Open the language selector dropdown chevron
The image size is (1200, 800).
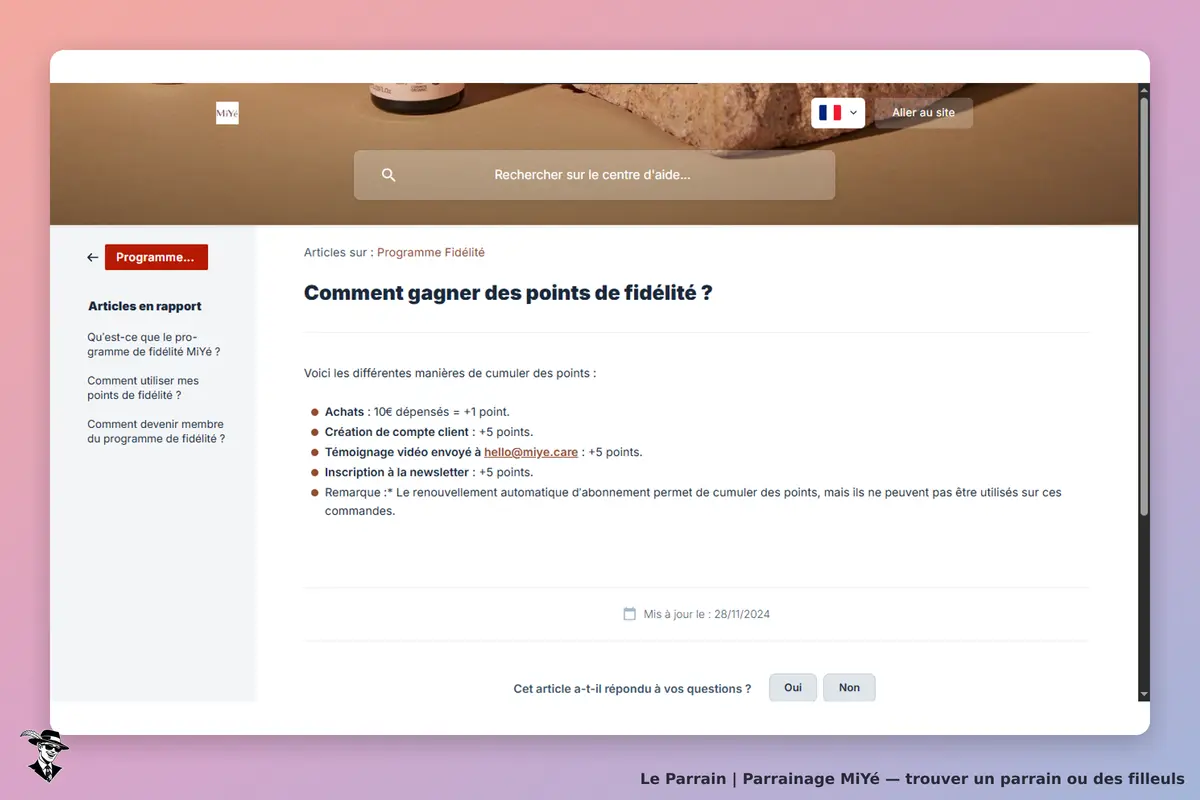[x=853, y=113]
